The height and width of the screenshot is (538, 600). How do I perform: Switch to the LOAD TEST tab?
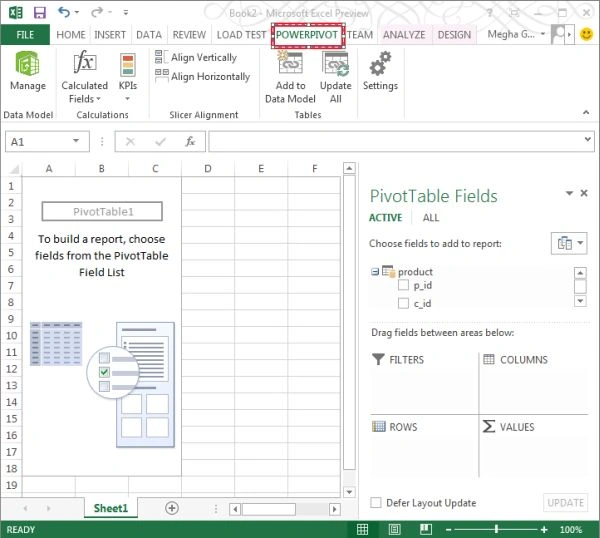(241, 35)
